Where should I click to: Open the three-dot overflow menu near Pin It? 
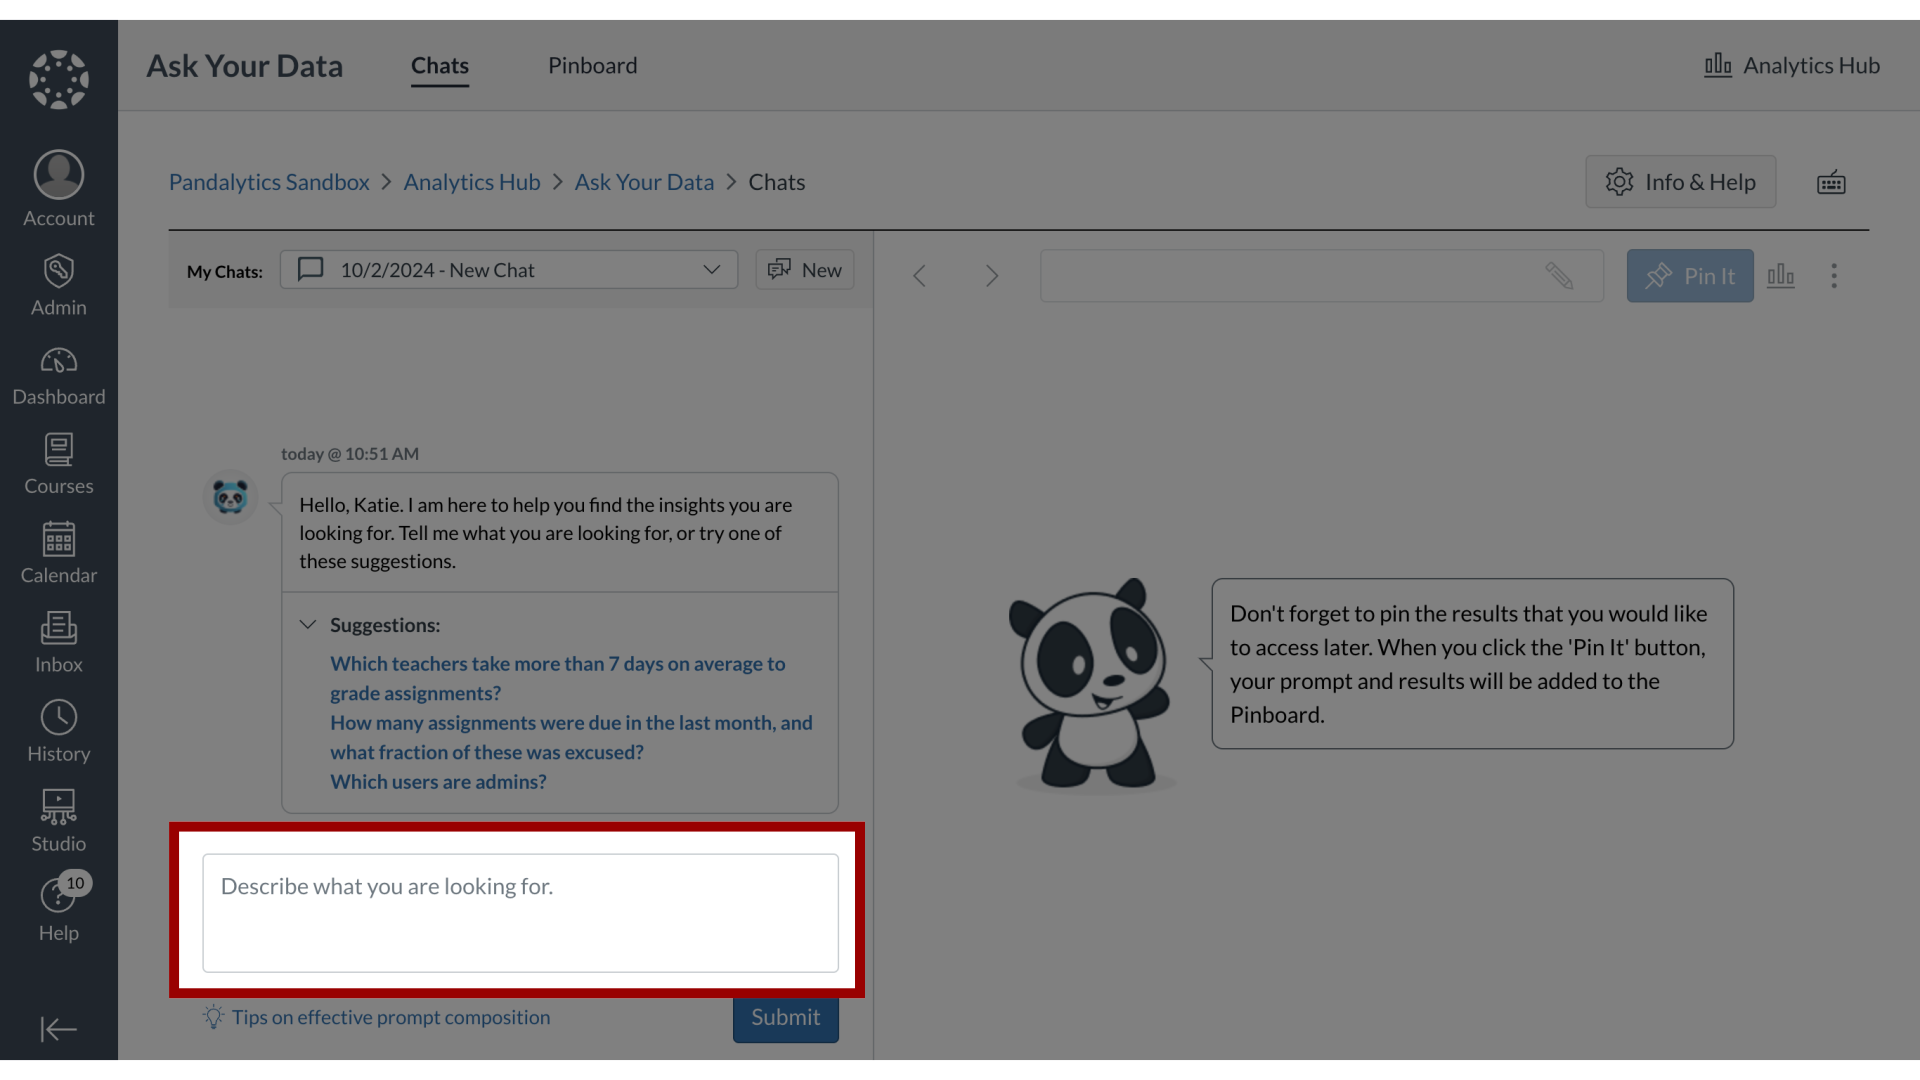[x=1834, y=276]
